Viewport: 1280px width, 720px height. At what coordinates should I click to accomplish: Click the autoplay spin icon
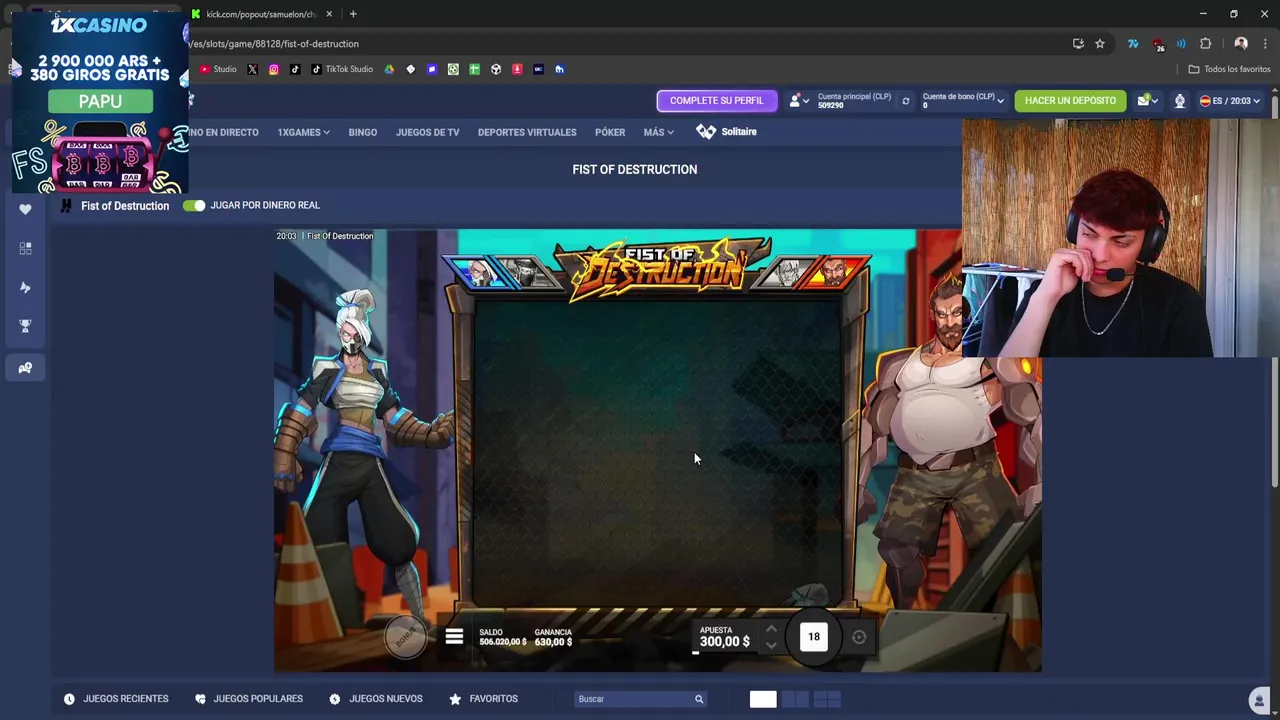[859, 637]
